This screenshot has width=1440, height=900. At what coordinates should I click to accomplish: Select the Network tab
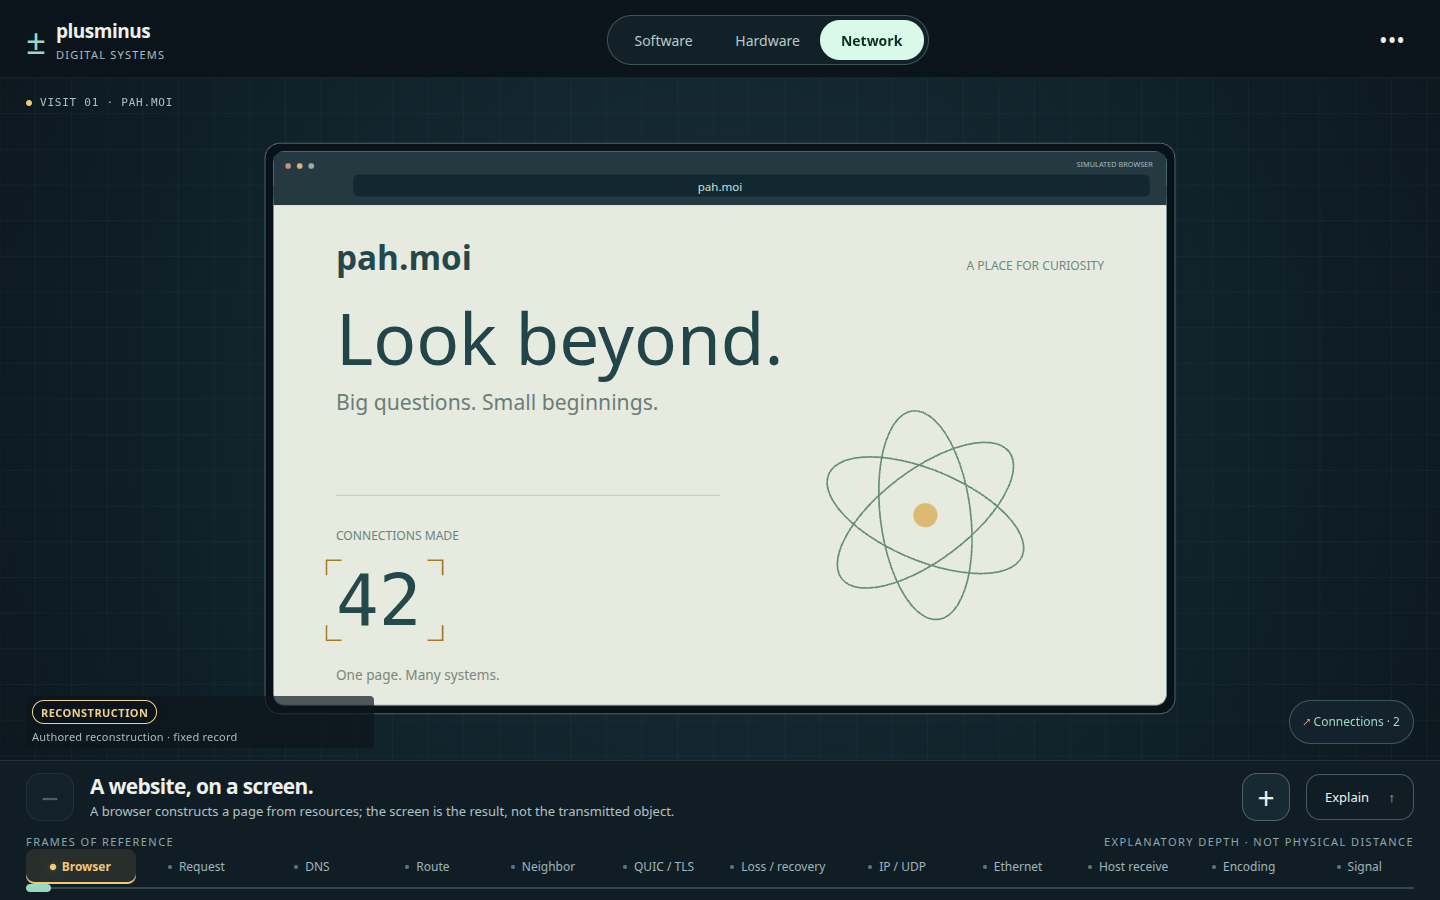click(872, 41)
